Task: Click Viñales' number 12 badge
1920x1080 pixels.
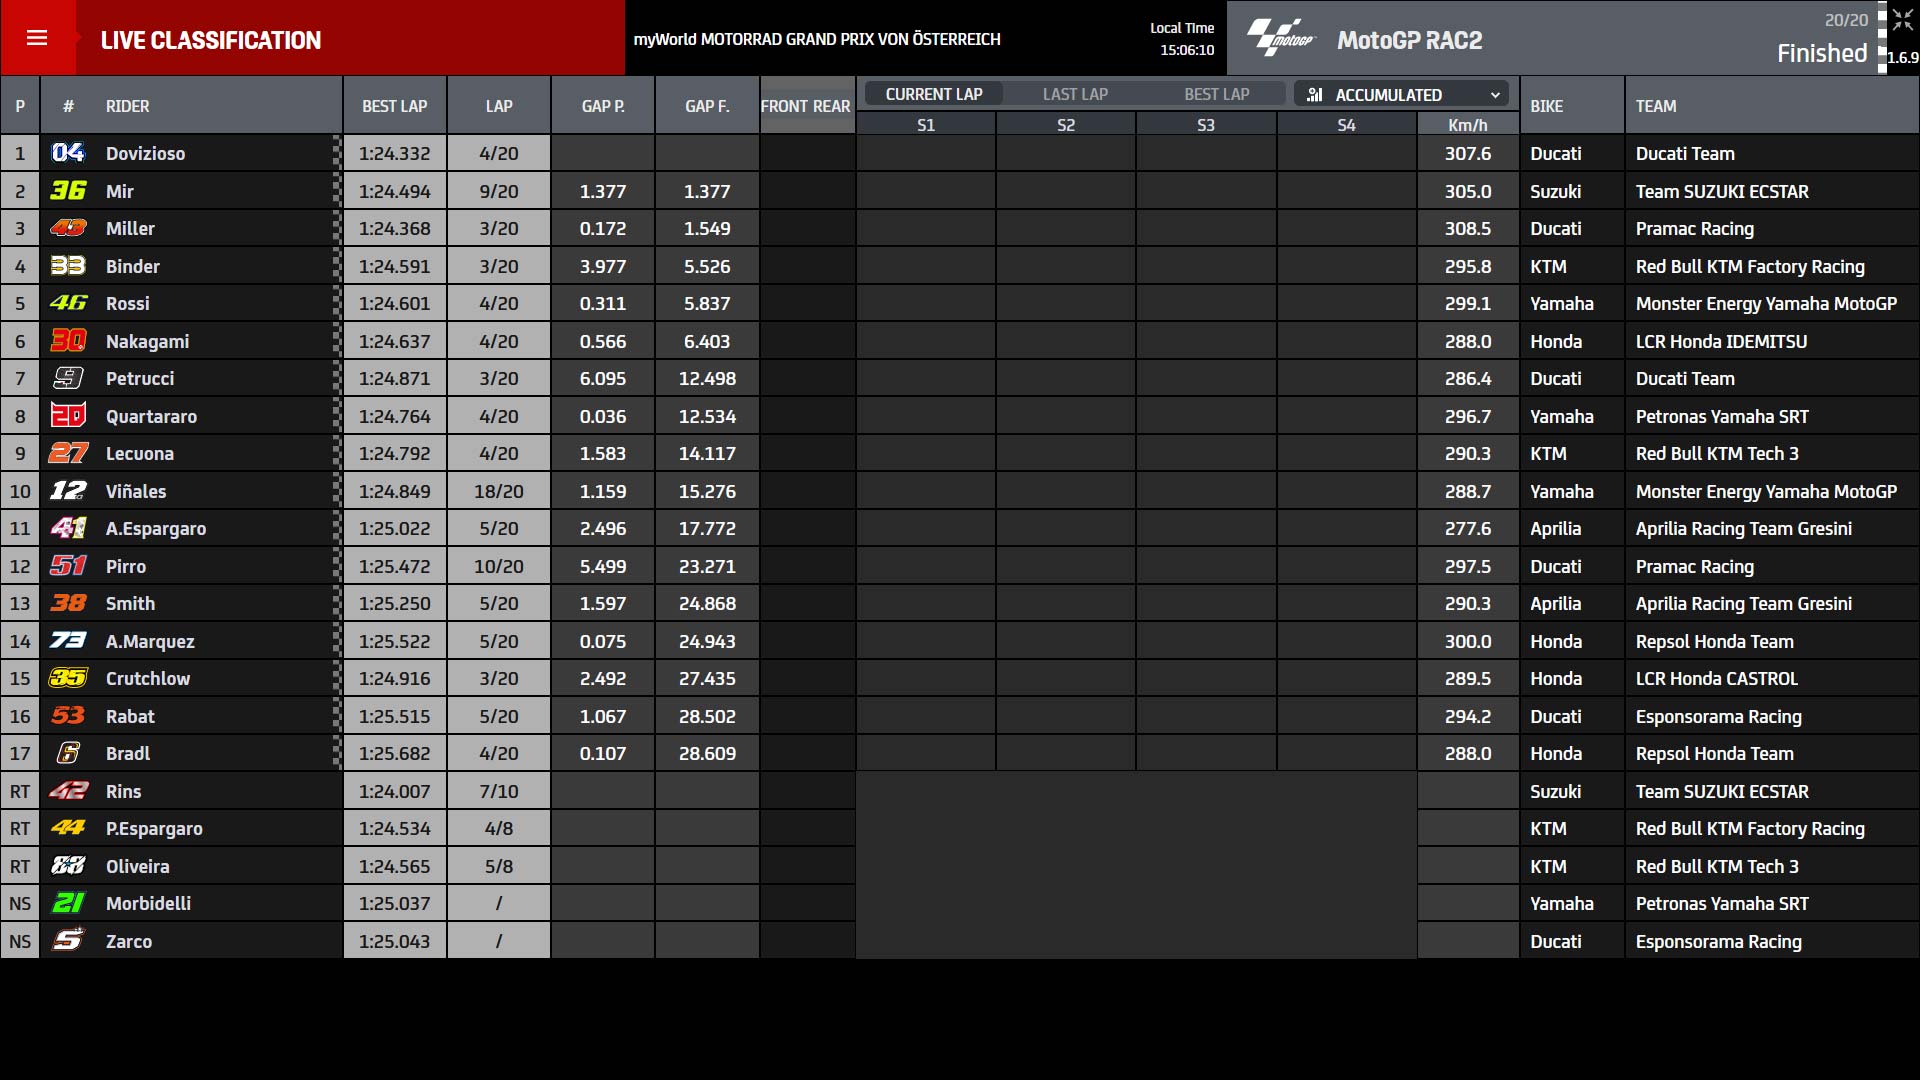Action: point(68,491)
